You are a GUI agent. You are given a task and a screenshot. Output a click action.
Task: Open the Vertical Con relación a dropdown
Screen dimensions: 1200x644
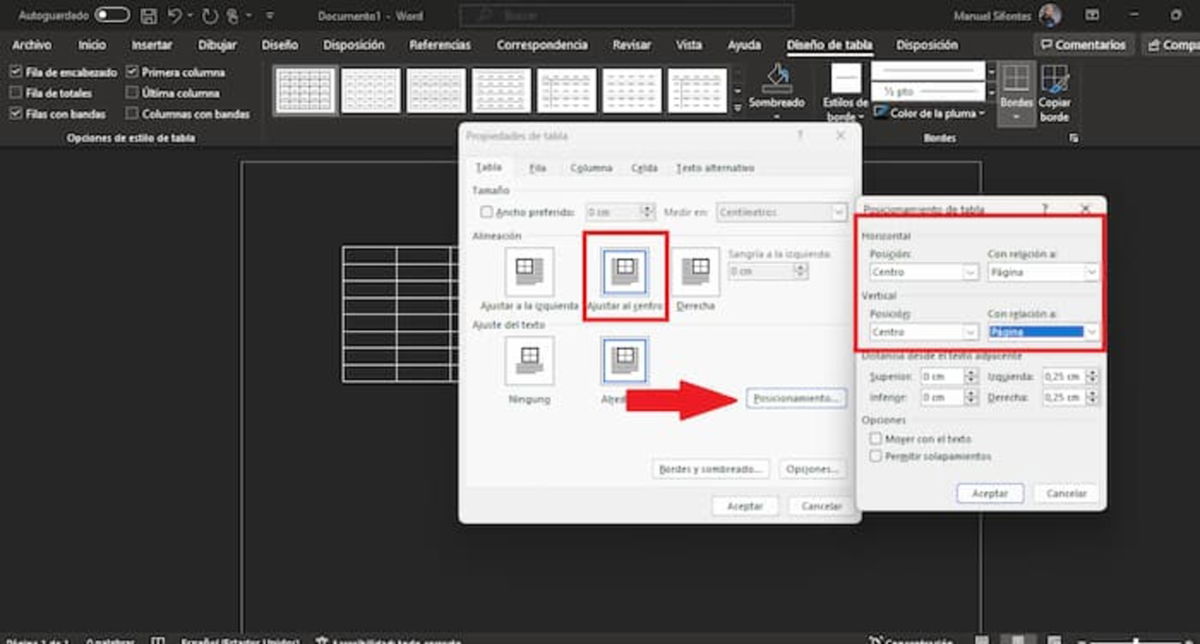click(x=1043, y=330)
